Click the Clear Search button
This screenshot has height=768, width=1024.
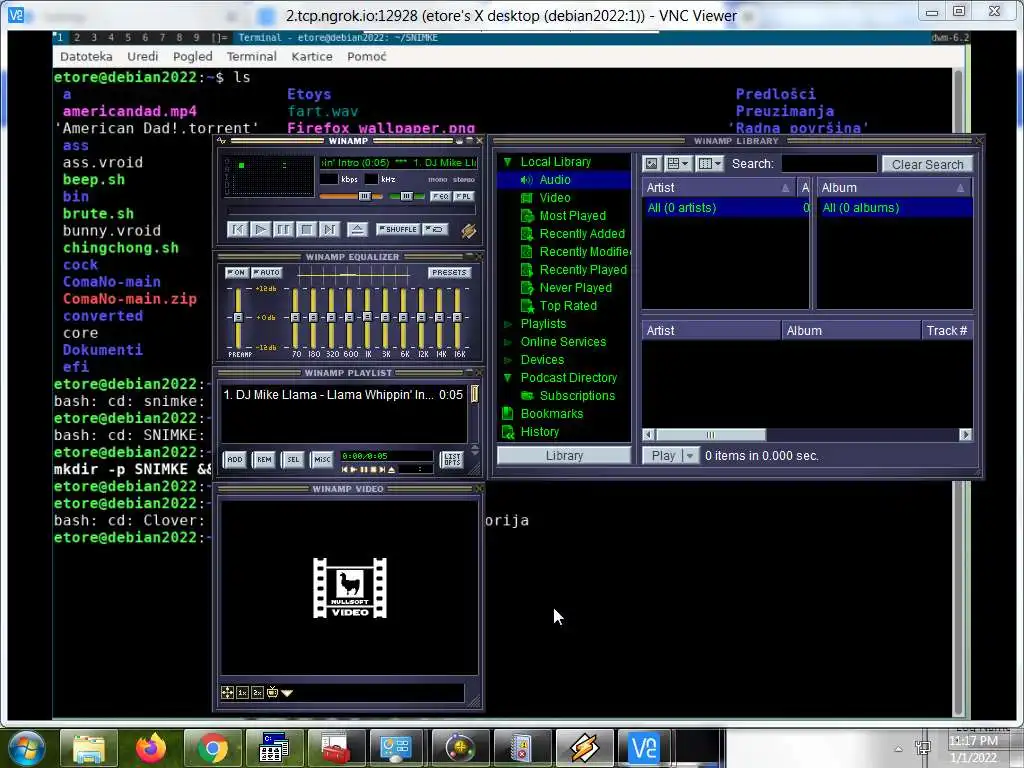tap(927, 165)
